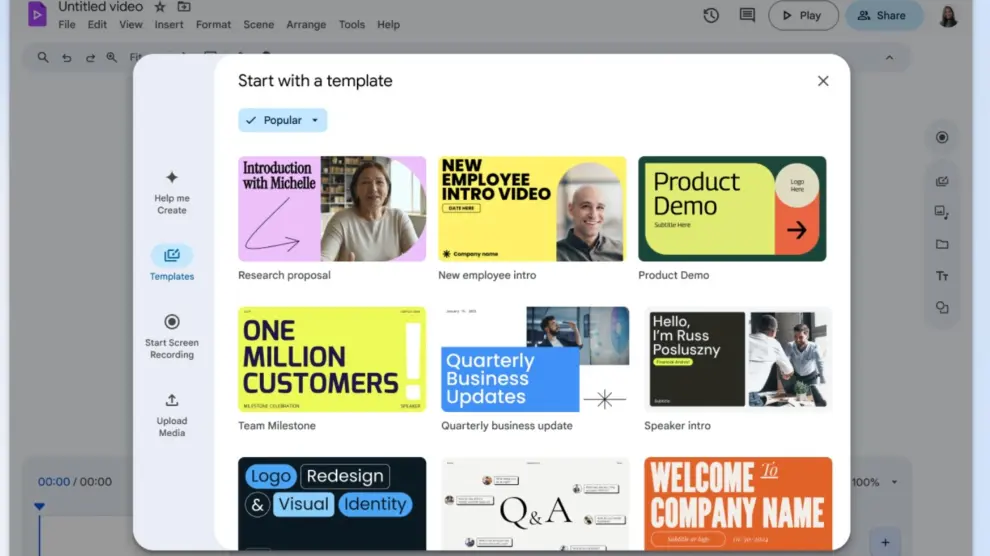Click the record button in right panel
This screenshot has width=990, height=556.
942,138
